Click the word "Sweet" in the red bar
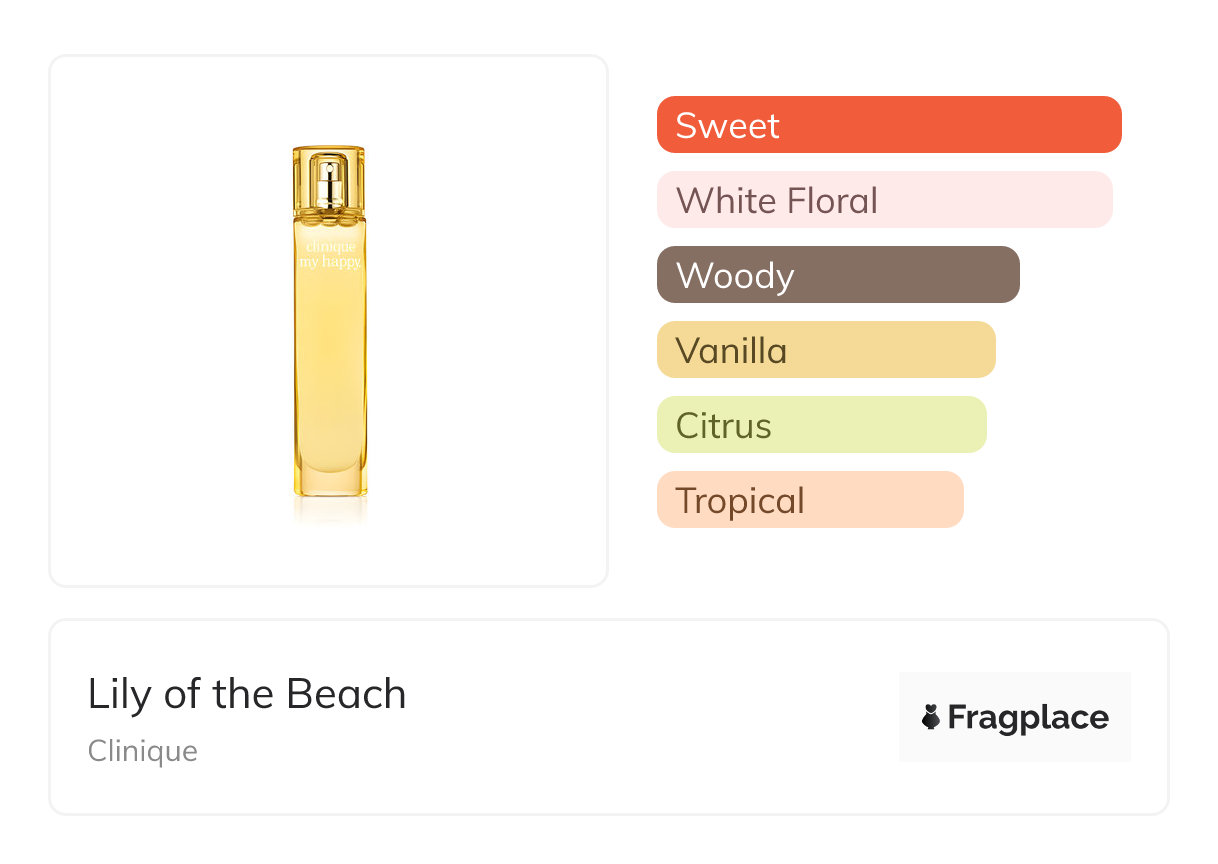The width and height of the screenshot is (1218, 864). pos(727,126)
